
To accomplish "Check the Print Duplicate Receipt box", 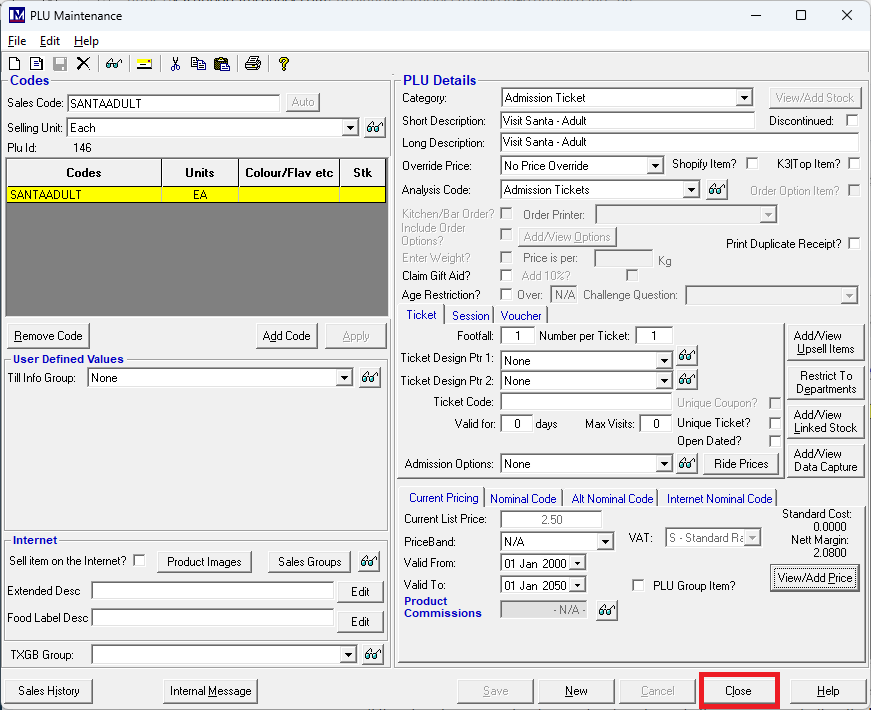I will tap(853, 243).
